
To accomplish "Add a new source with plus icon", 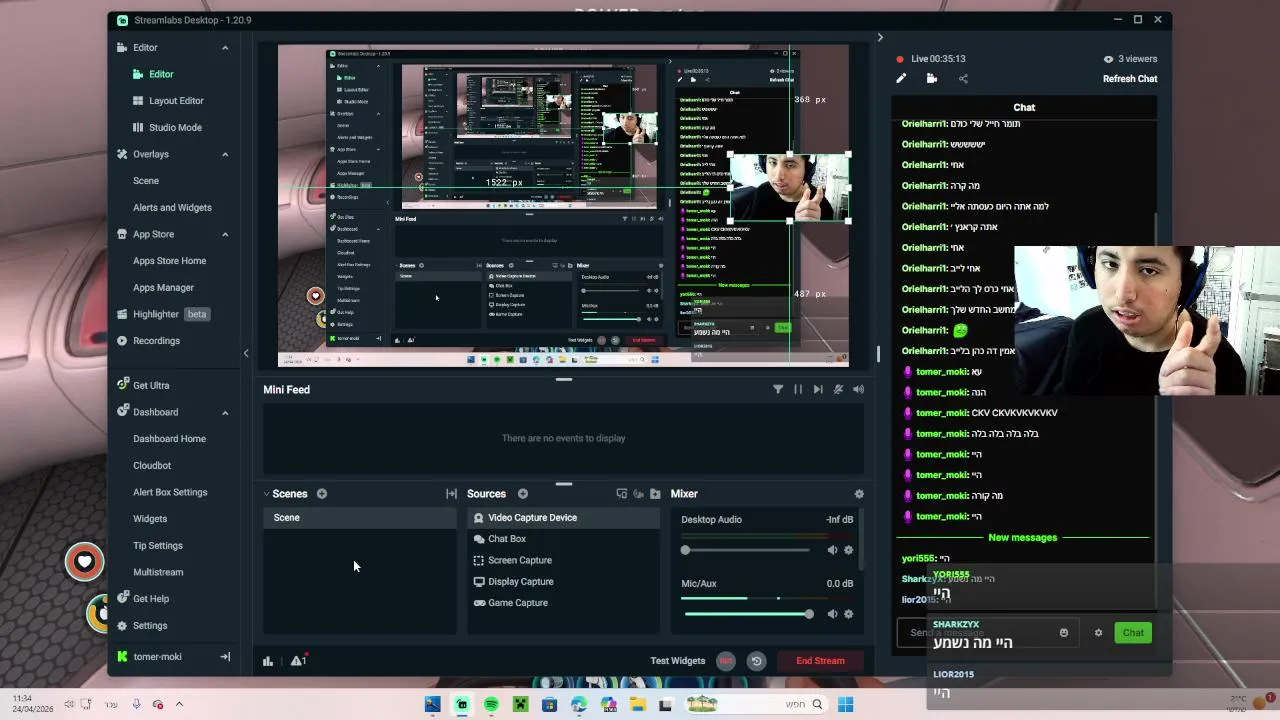I will pyautogui.click(x=523, y=494).
